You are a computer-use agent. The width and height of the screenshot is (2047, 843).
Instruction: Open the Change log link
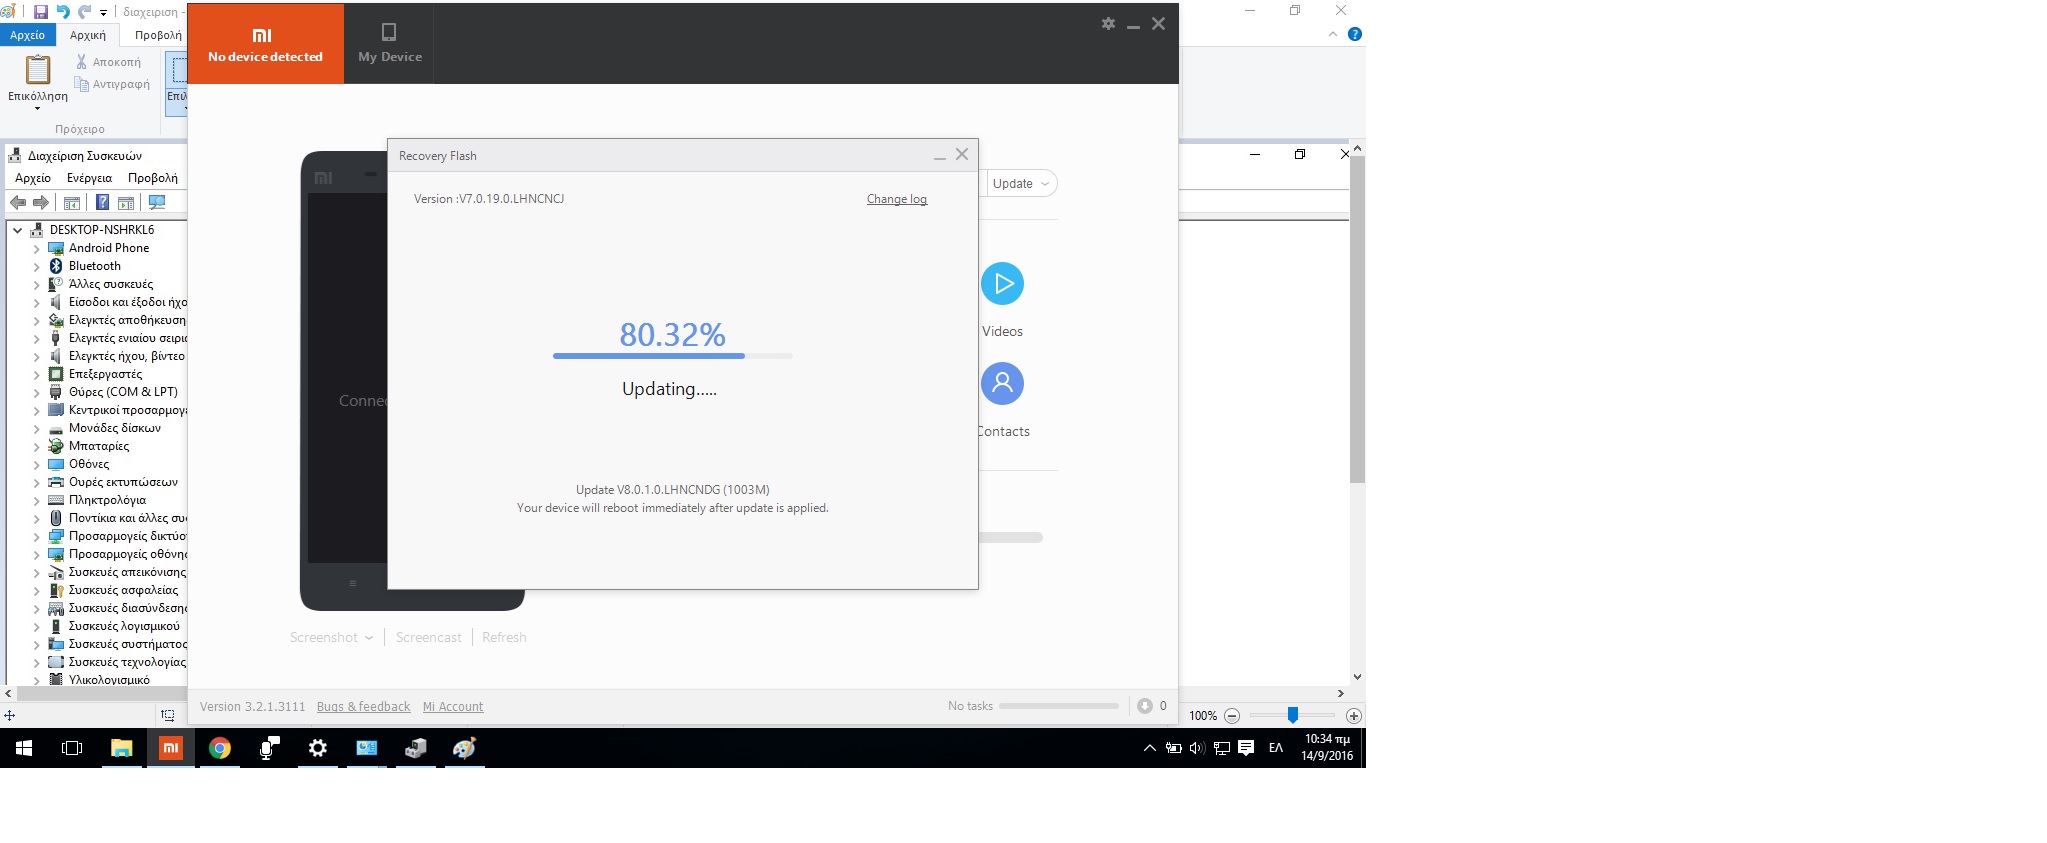[896, 199]
